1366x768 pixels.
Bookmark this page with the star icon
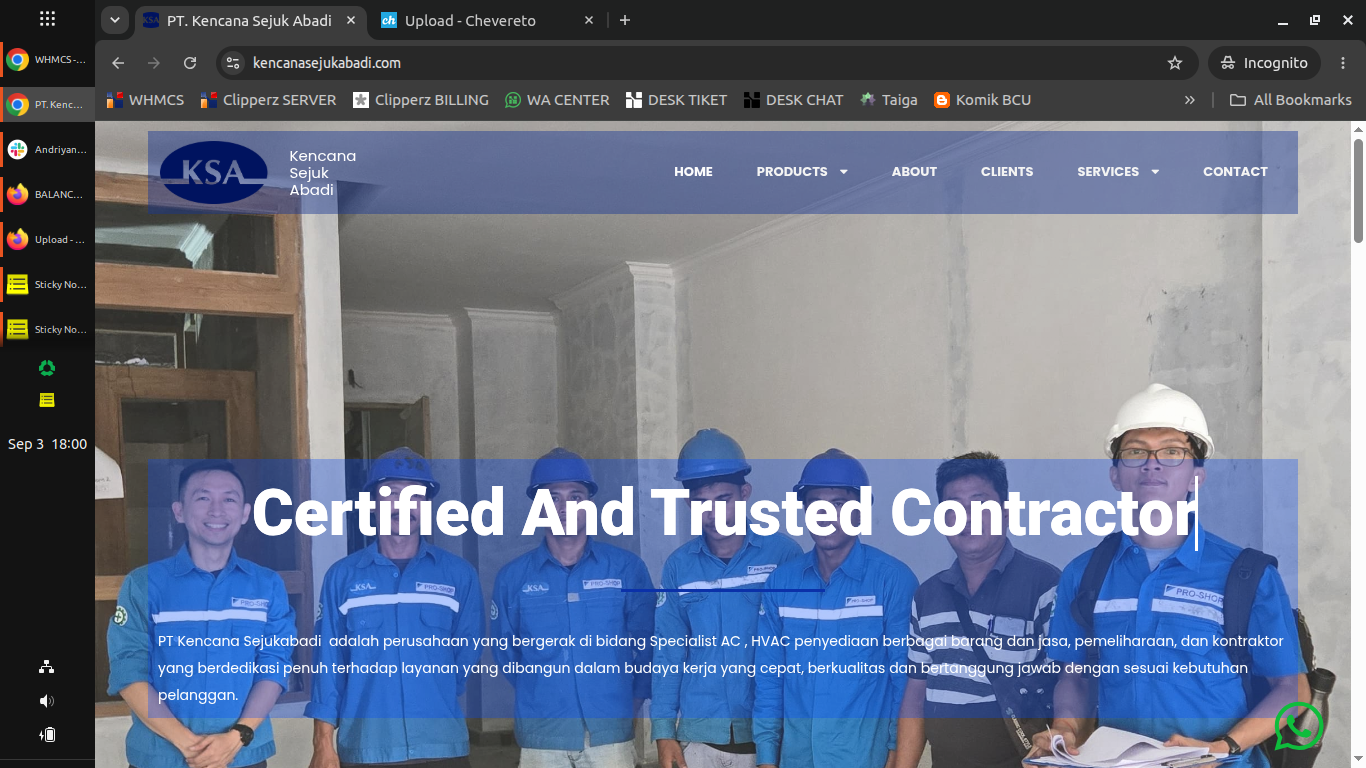pyautogui.click(x=1175, y=63)
